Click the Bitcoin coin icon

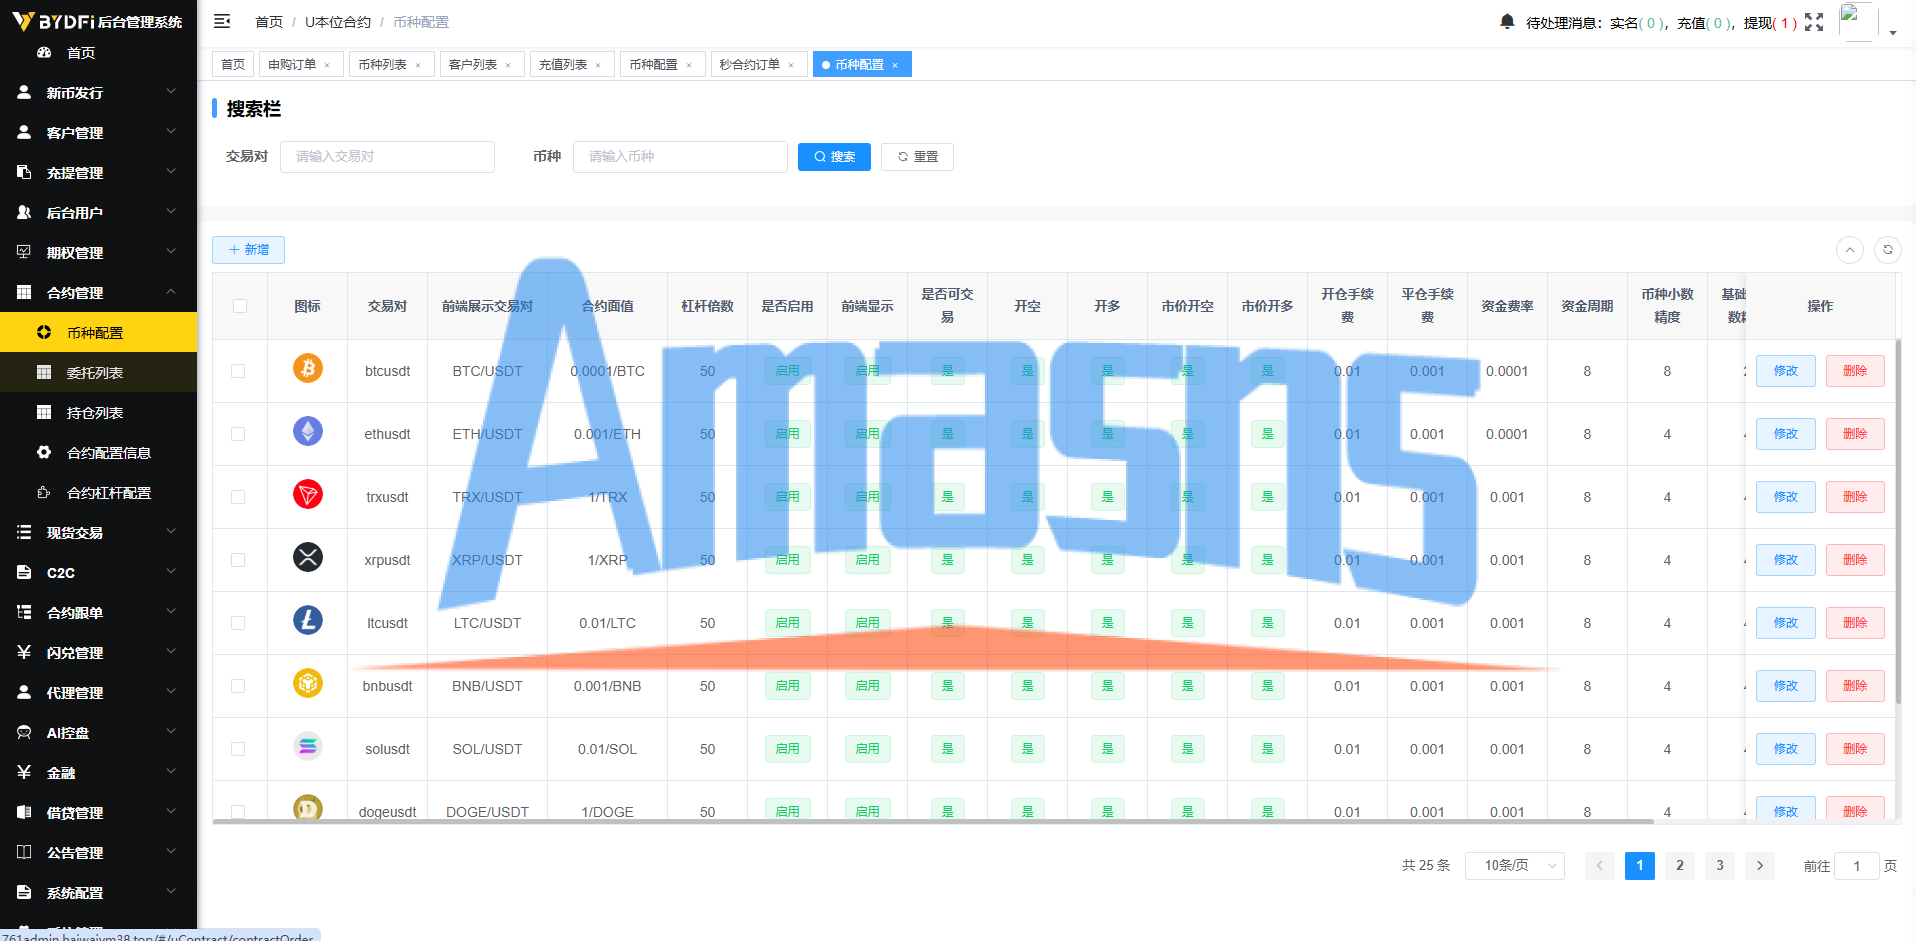[308, 369]
